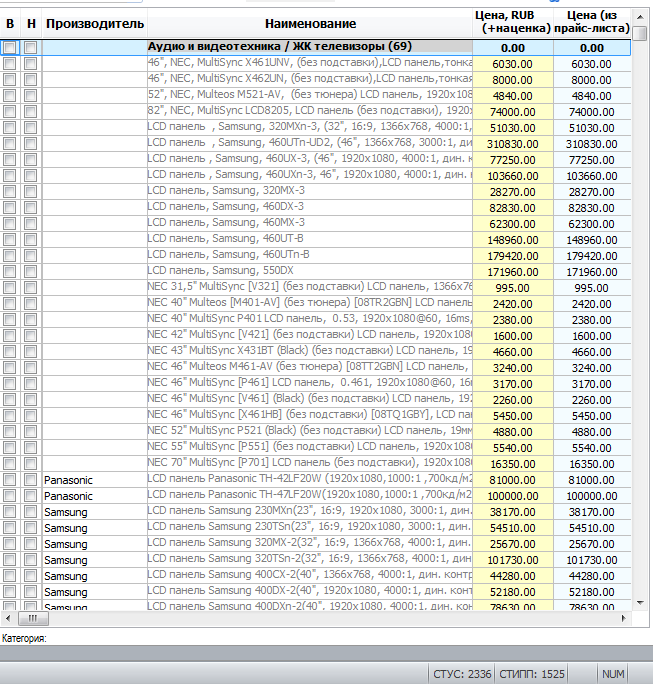Select row NEC 40" Multeos [M401-AV]

point(315,304)
